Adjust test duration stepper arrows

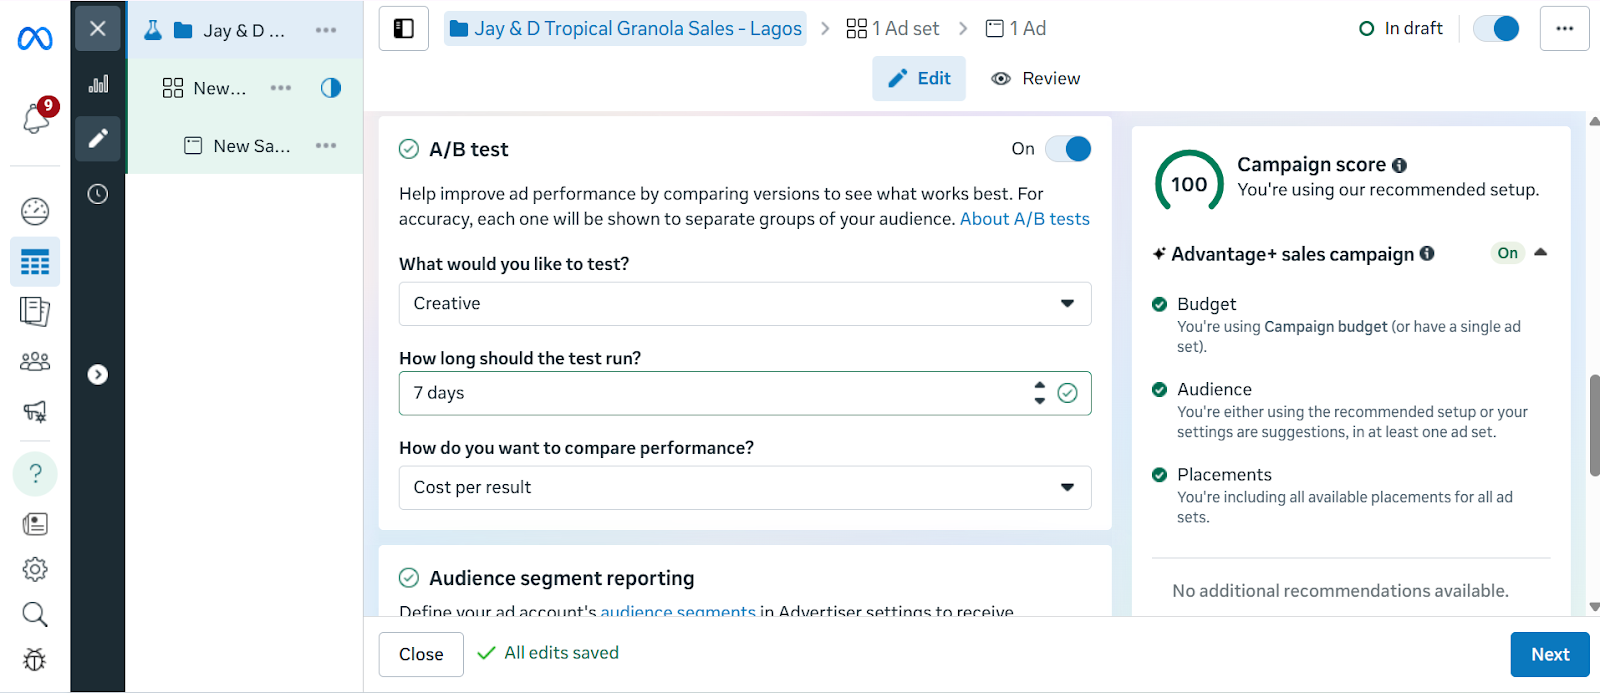tap(1040, 393)
